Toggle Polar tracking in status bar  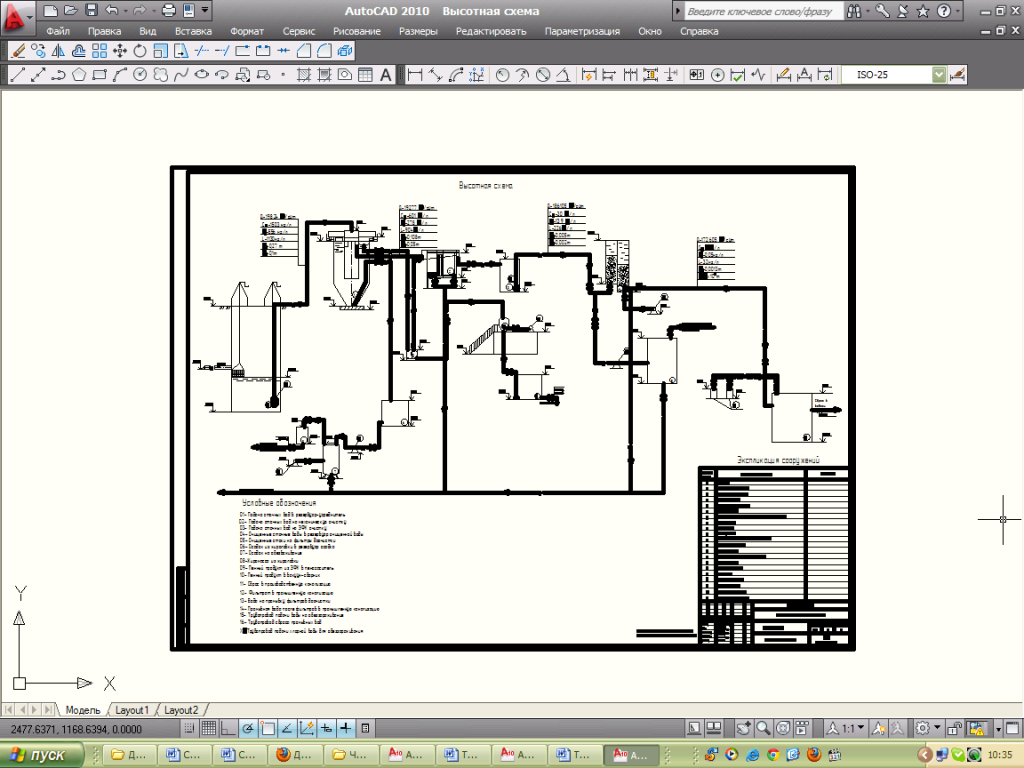click(x=248, y=728)
